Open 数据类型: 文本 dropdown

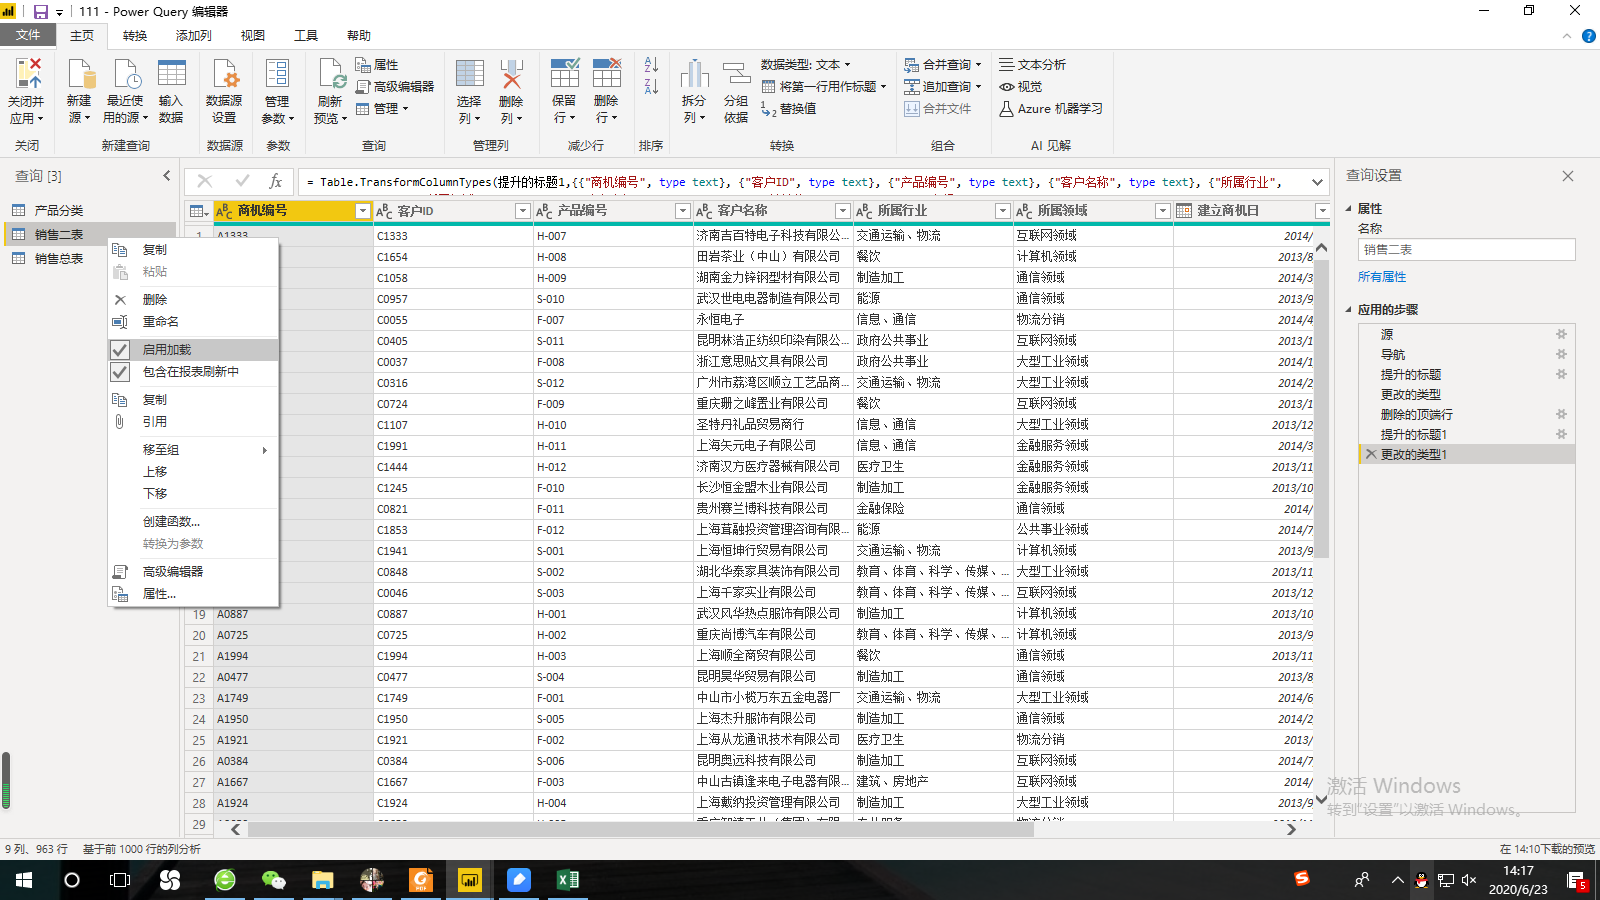pyautogui.click(x=806, y=65)
